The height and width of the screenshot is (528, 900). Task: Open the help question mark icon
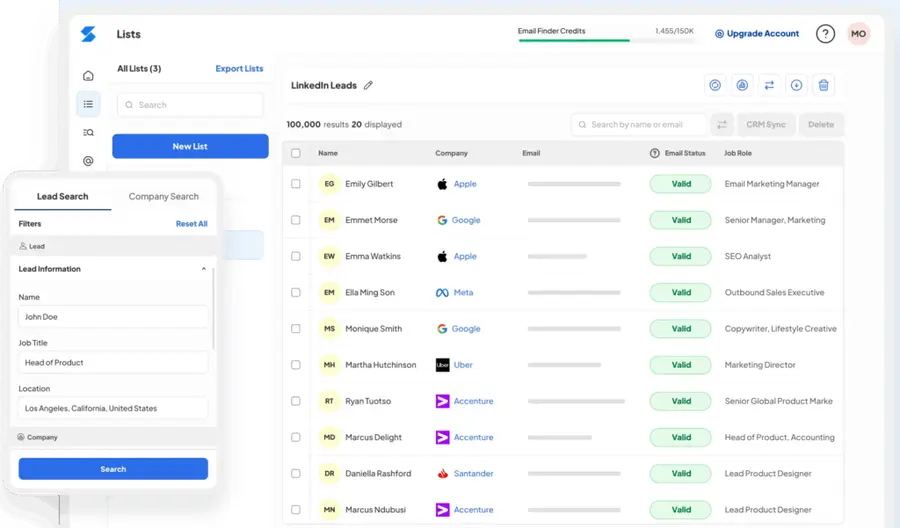click(825, 34)
